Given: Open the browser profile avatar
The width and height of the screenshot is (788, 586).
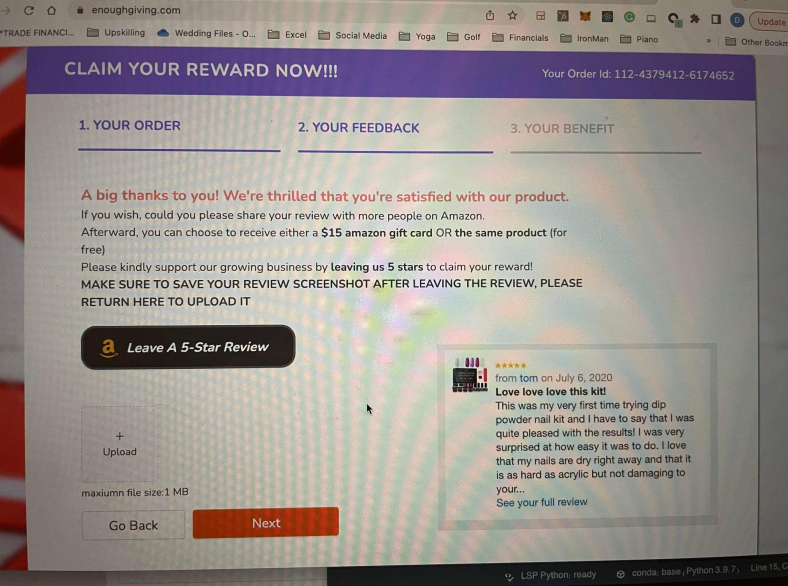Looking at the screenshot, I should [737, 20].
